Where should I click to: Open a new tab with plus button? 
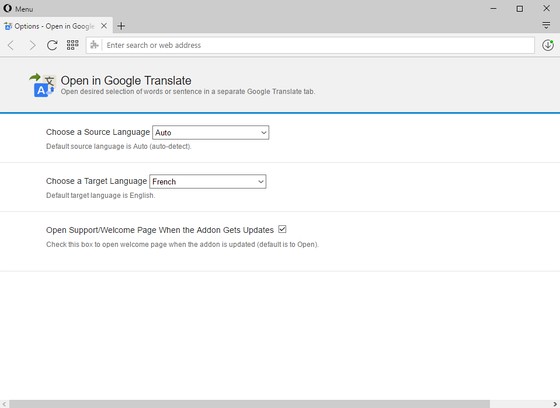click(x=121, y=26)
